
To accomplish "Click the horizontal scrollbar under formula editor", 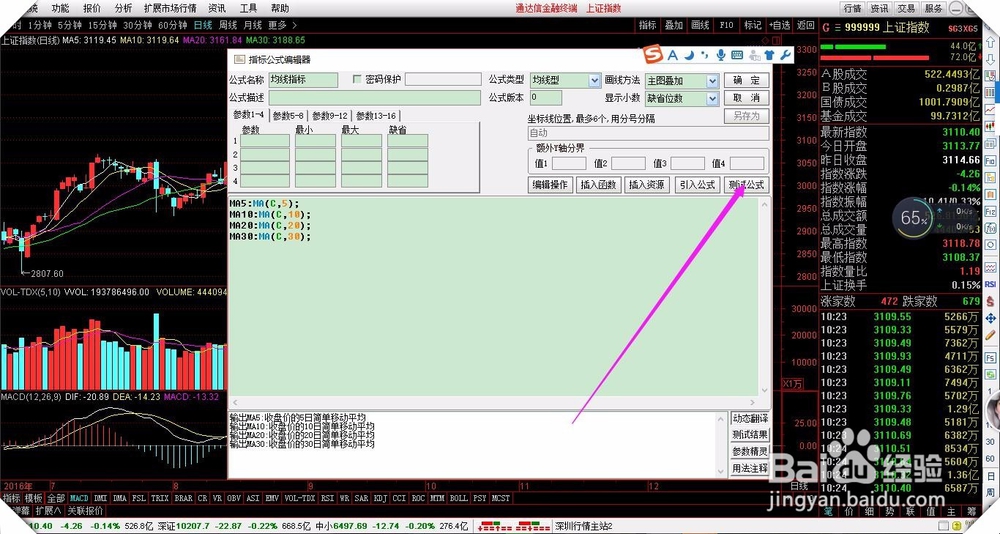I will [493, 403].
